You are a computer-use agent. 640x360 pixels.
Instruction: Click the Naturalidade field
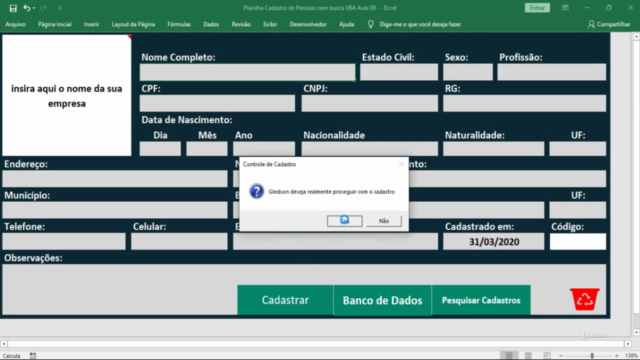[493, 149]
